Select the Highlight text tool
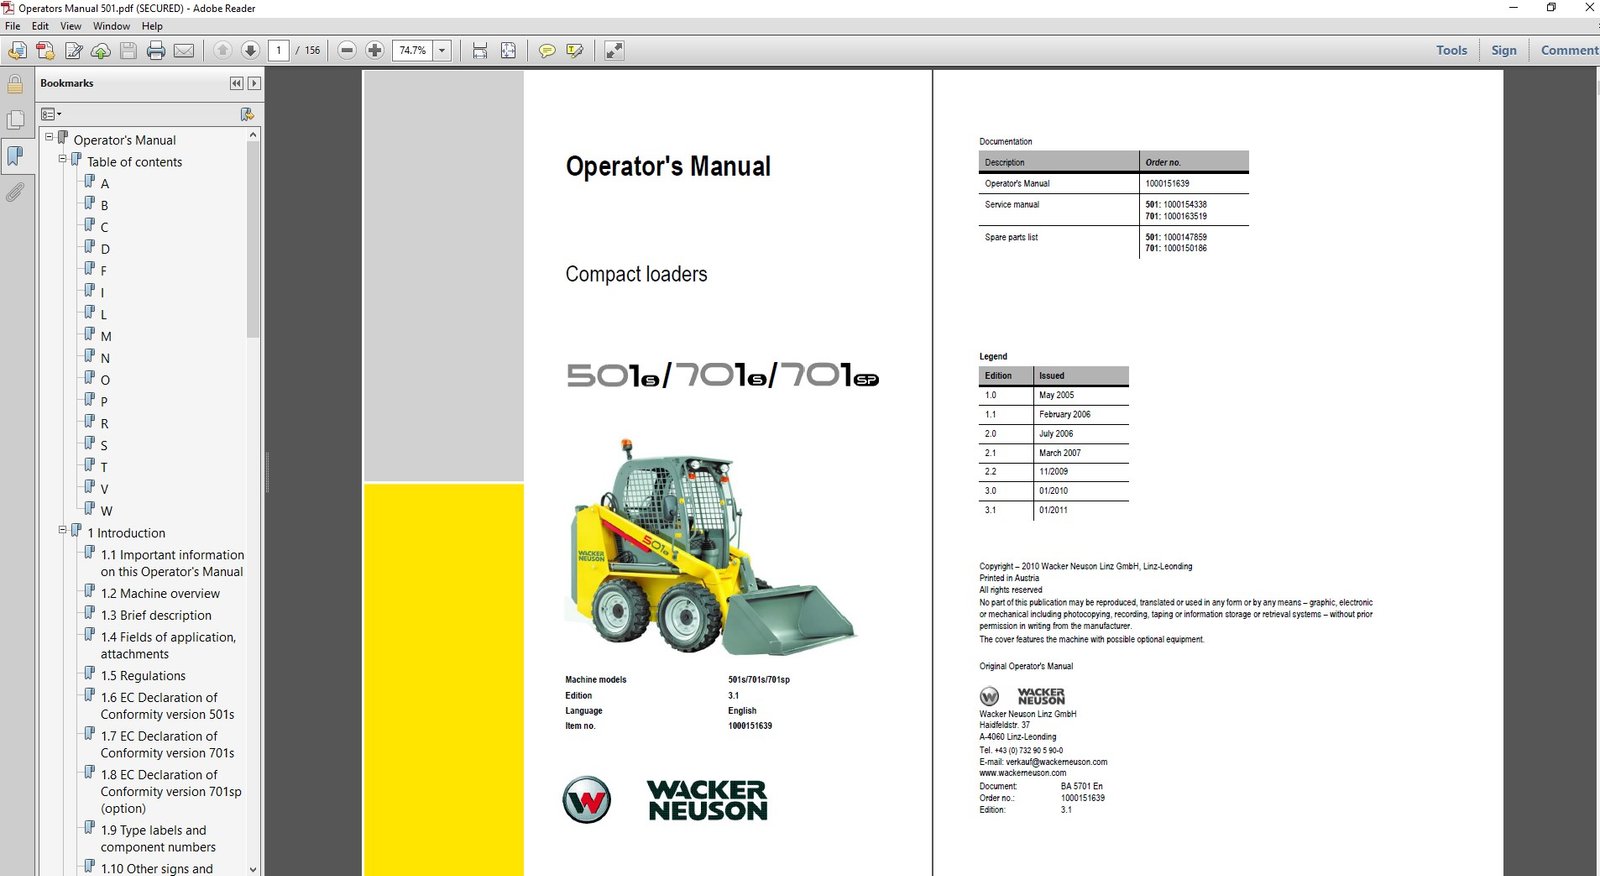This screenshot has height=876, width=1600. tap(575, 51)
